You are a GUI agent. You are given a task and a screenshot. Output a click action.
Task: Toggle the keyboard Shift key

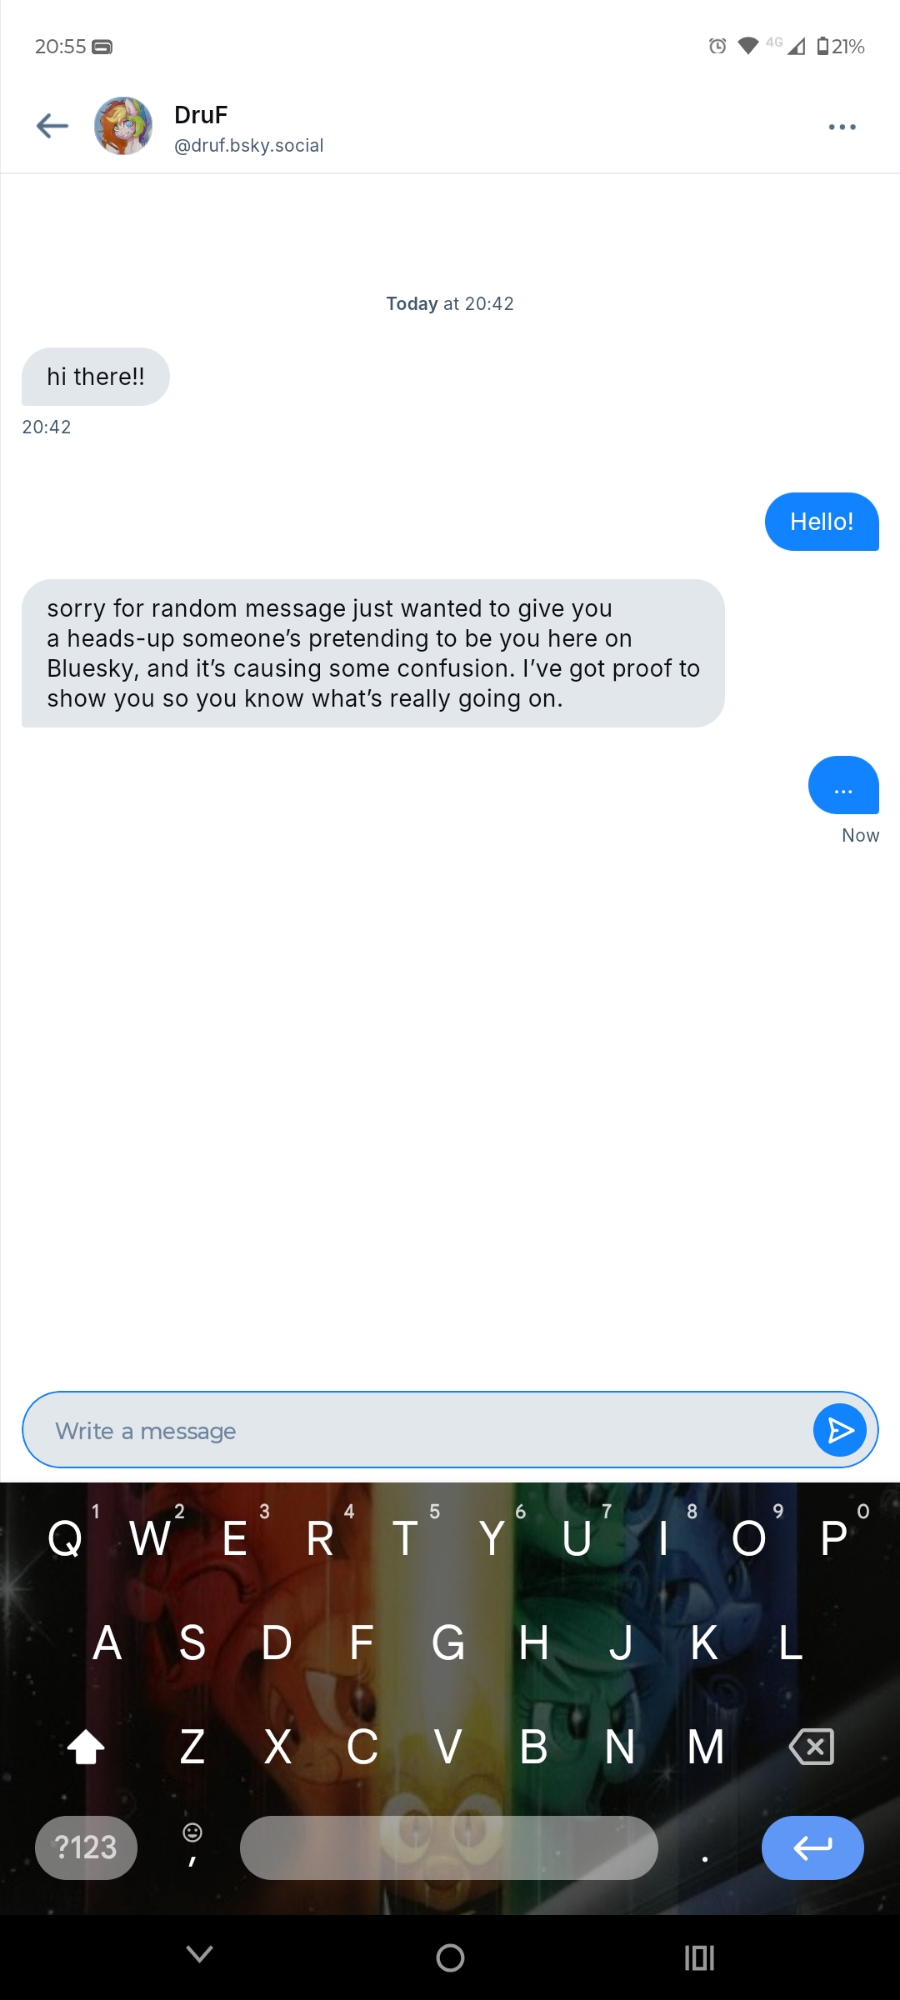click(86, 1747)
